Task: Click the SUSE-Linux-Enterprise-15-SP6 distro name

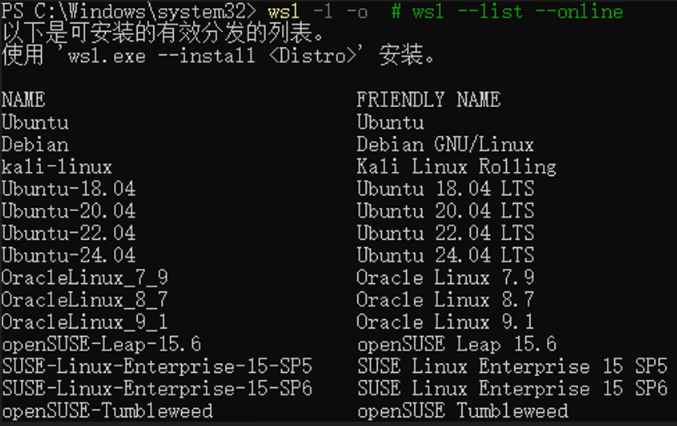Action: [x=157, y=388]
